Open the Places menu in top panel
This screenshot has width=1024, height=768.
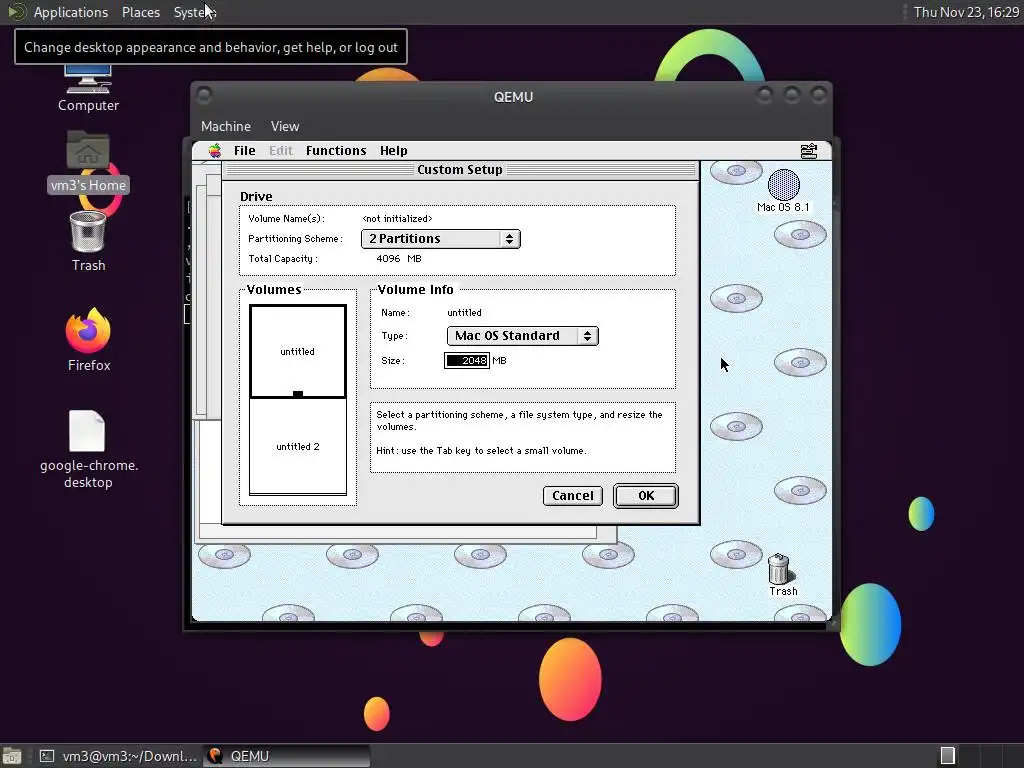pyautogui.click(x=140, y=12)
